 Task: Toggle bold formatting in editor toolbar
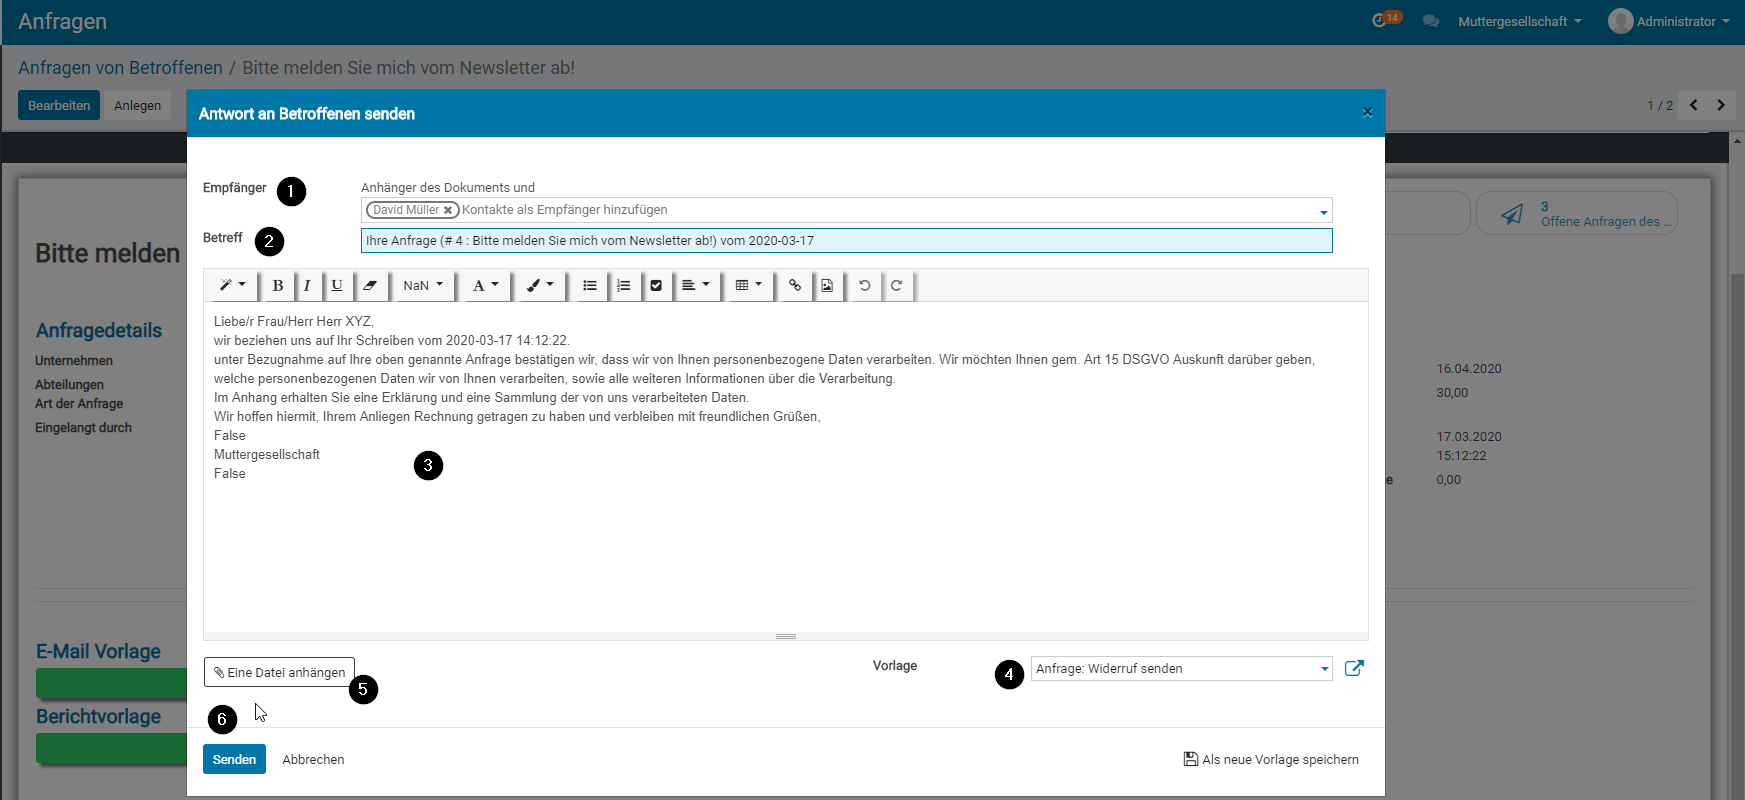point(278,286)
